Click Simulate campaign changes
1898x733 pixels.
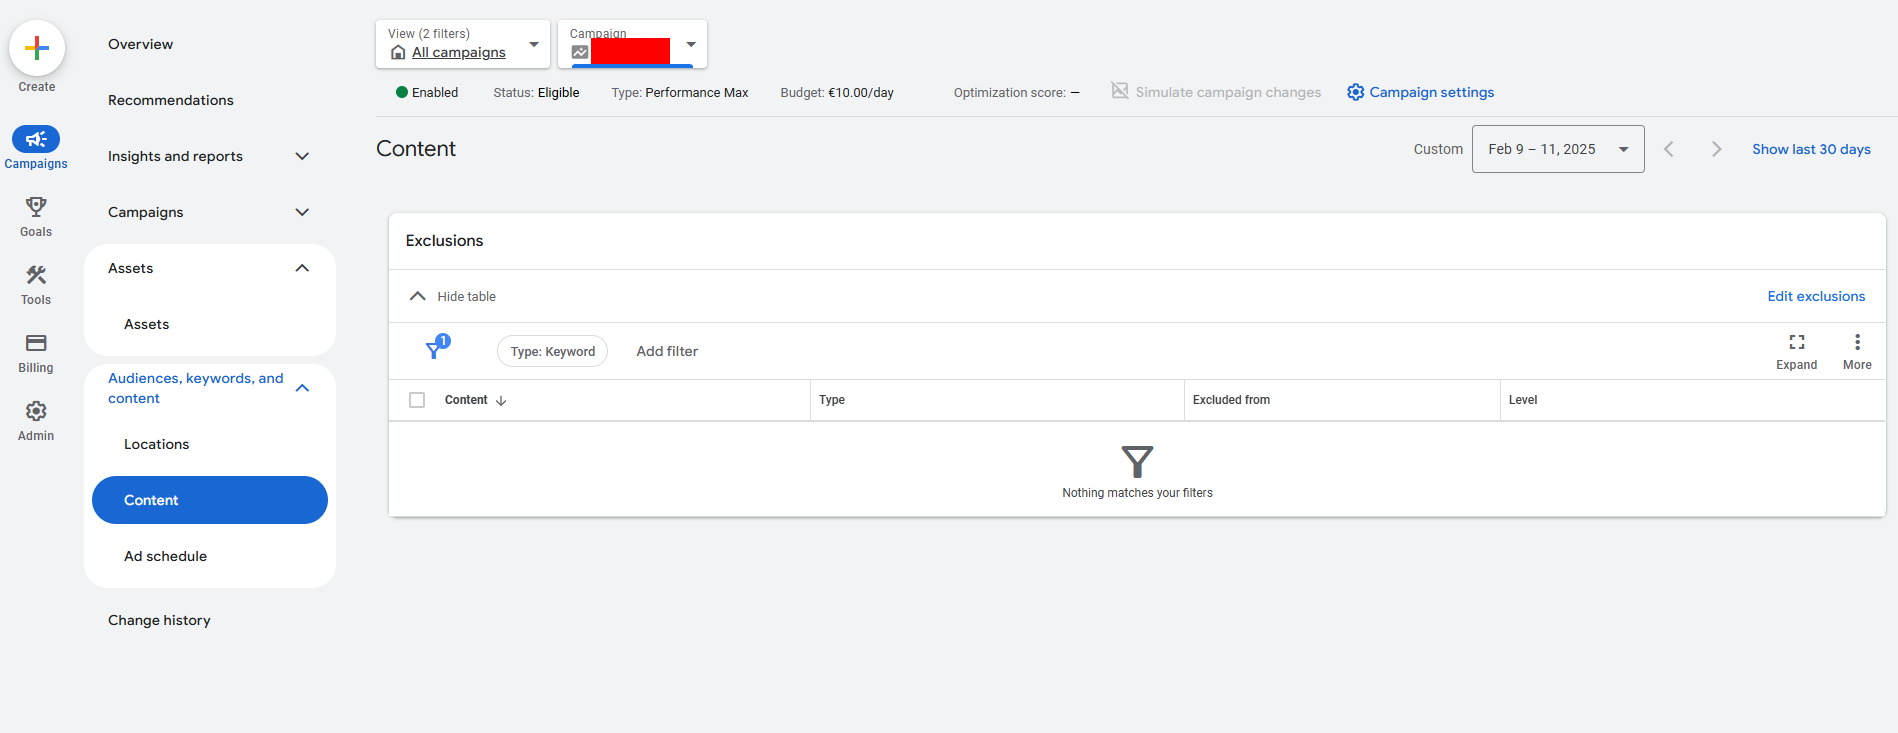coord(1228,92)
